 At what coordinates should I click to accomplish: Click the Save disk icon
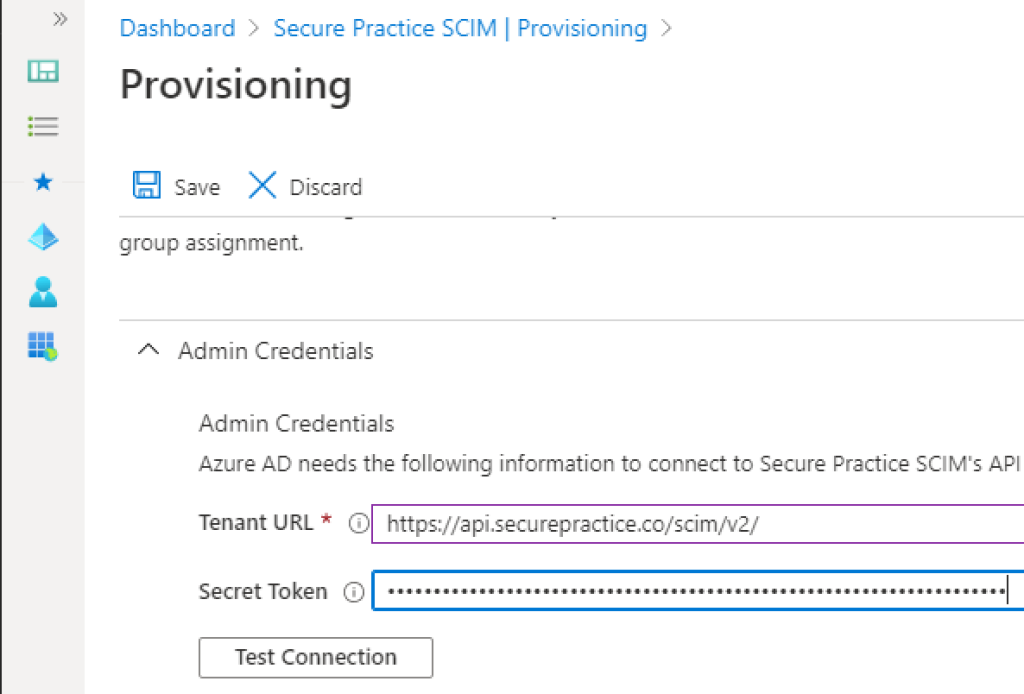coord(146,185)
